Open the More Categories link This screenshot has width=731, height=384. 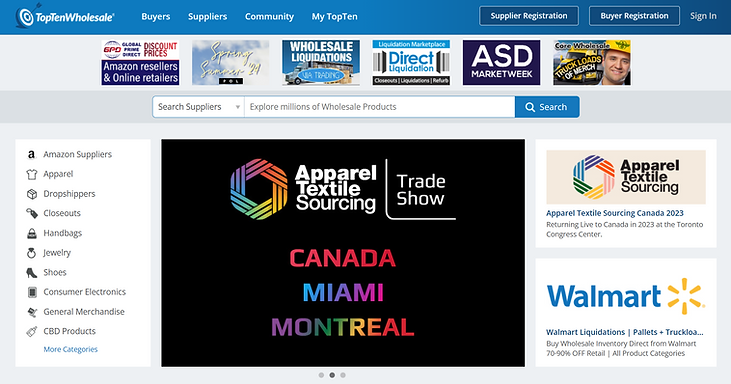coord(70,349)
